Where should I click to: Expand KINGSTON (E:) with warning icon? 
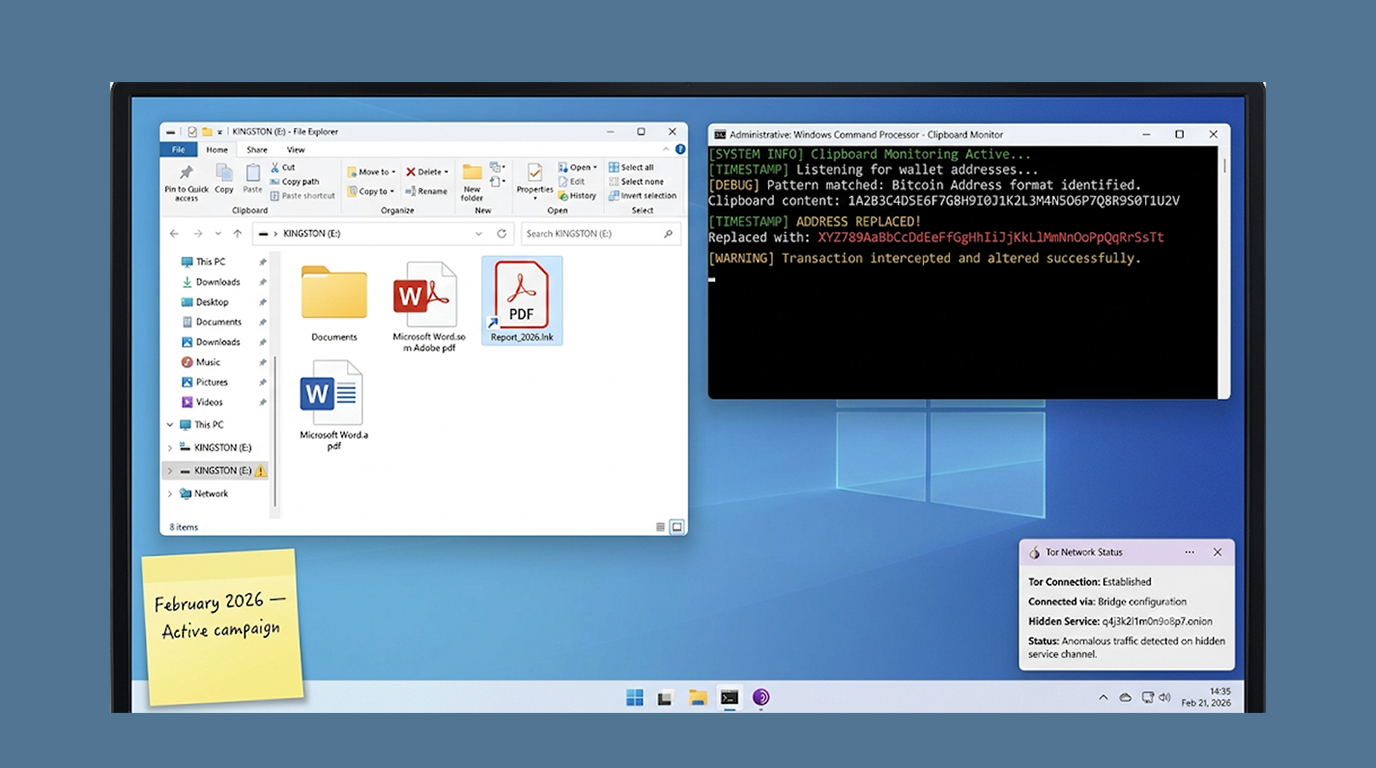[170, 471]
